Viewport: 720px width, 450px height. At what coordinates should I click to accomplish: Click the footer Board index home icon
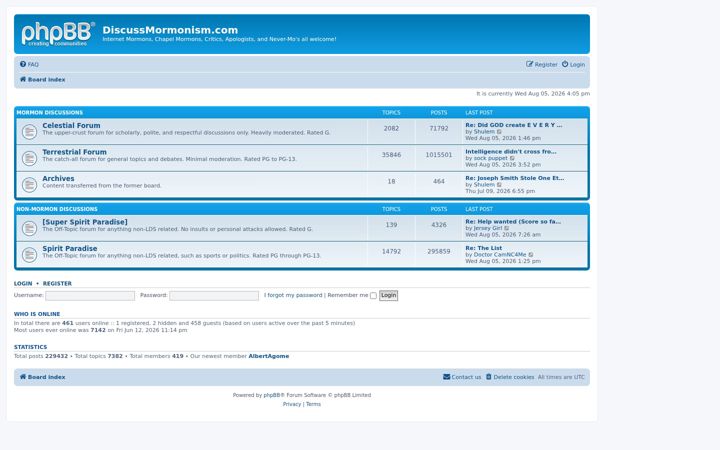coord(23,377)
